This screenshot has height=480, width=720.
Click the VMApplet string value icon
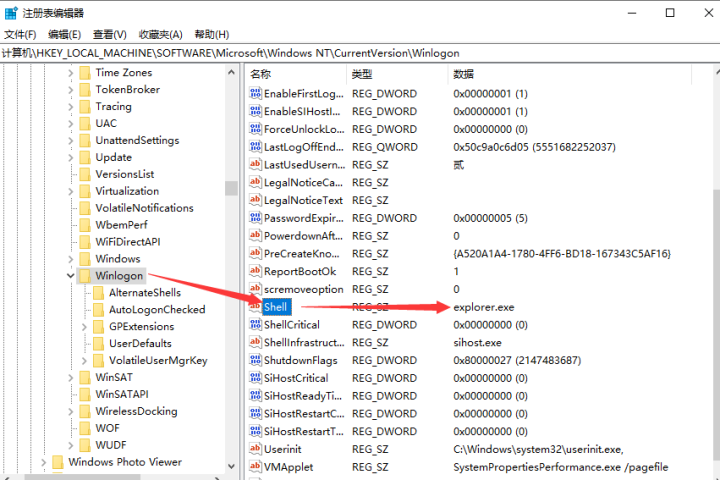tap(255, 467)
